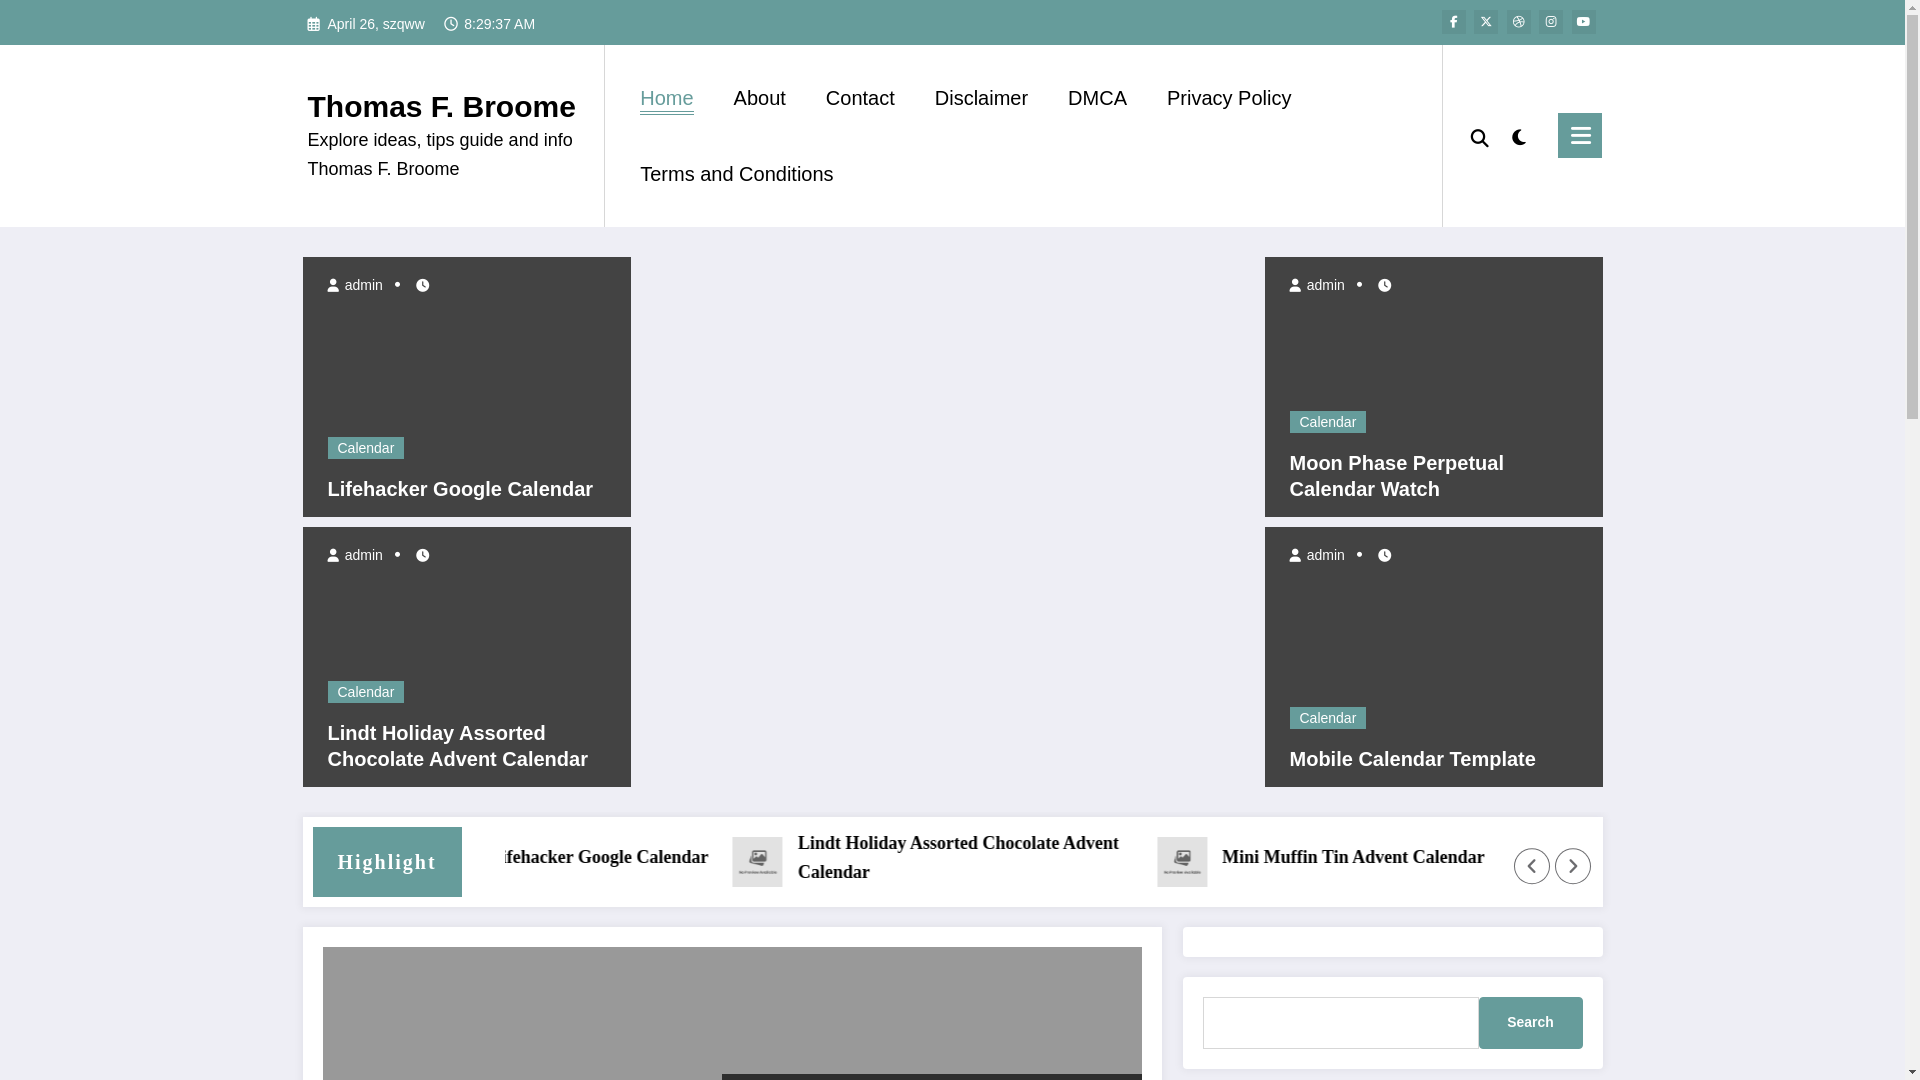Click Calendar tag on Lindt Holiday card
This screenshot has height=1080, width=1920.
(x=365, y=692)
